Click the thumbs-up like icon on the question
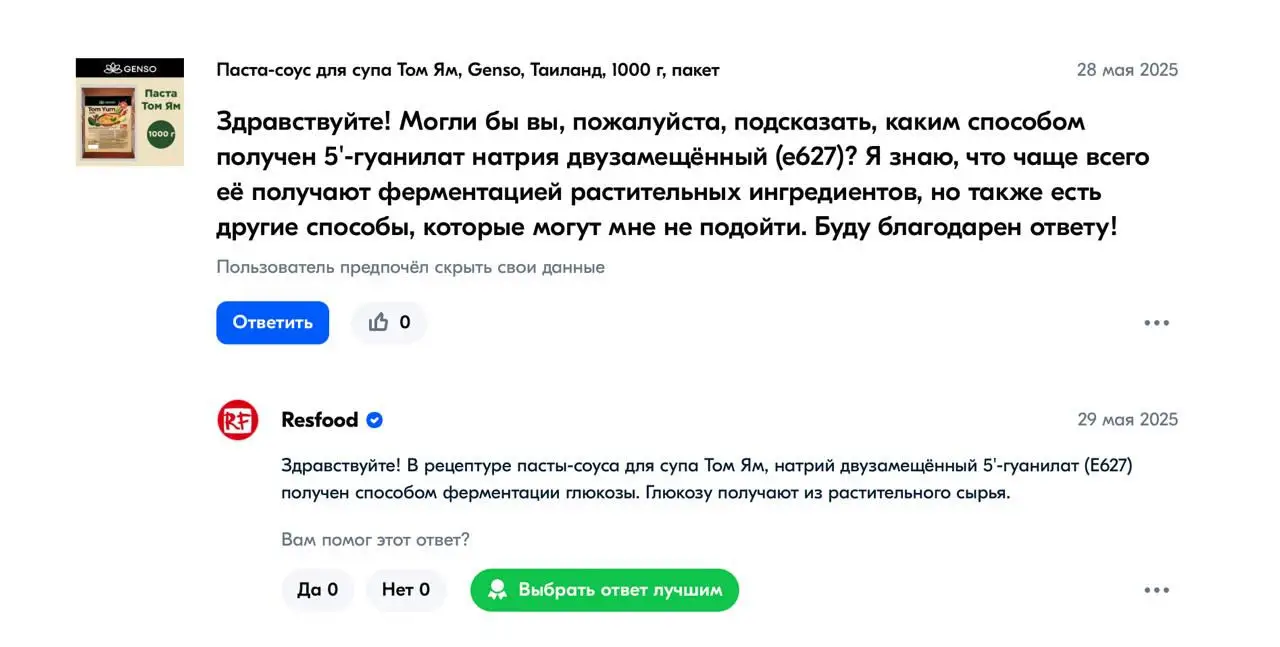This screenshot has width=1280, height=647. coord(379,322)
